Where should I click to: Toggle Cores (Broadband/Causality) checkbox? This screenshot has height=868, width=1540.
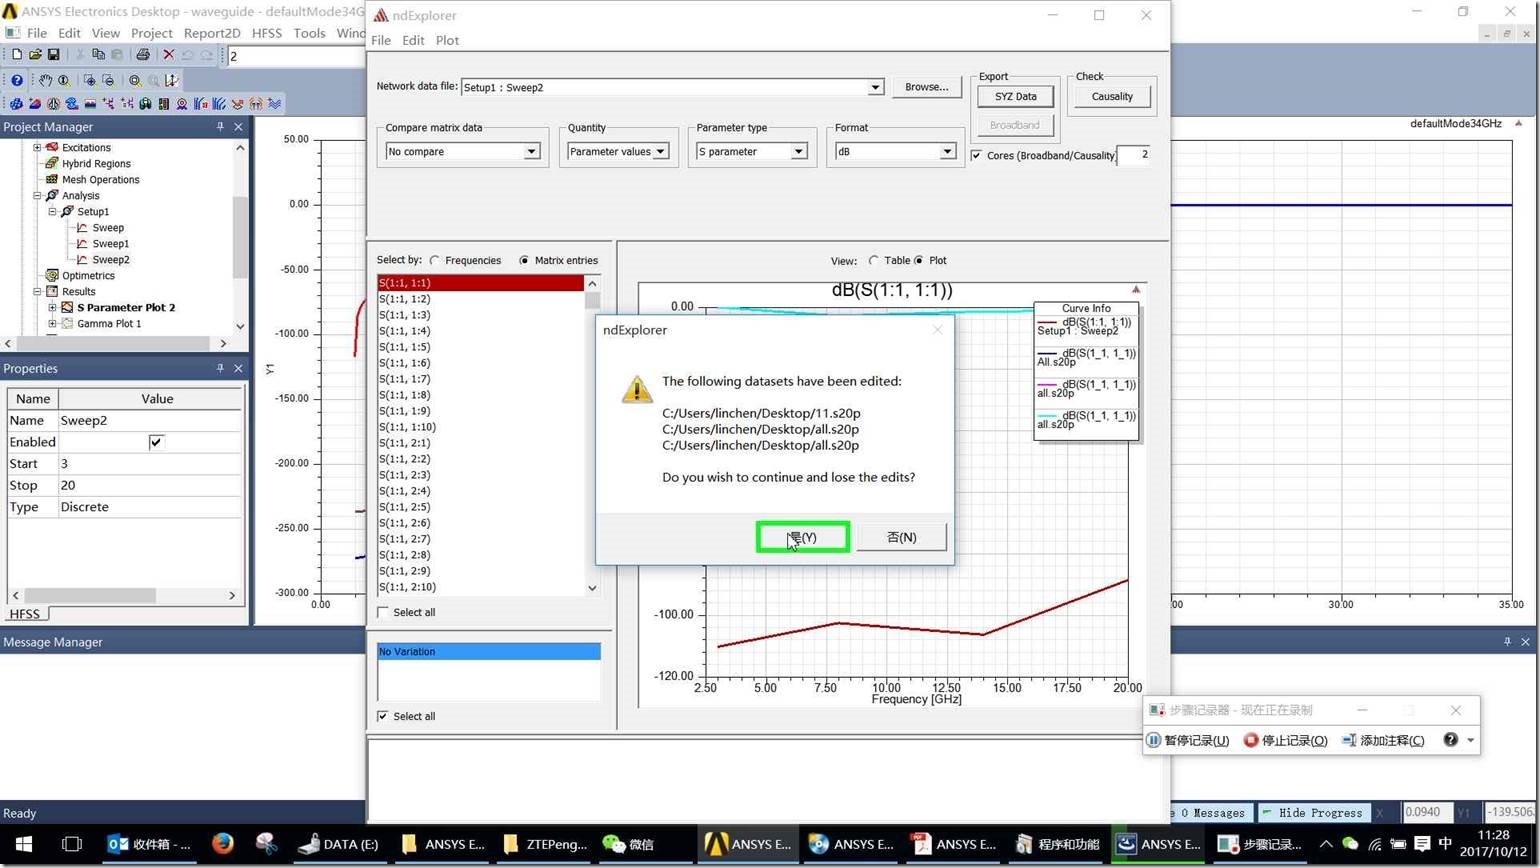[x=976, y=155]
